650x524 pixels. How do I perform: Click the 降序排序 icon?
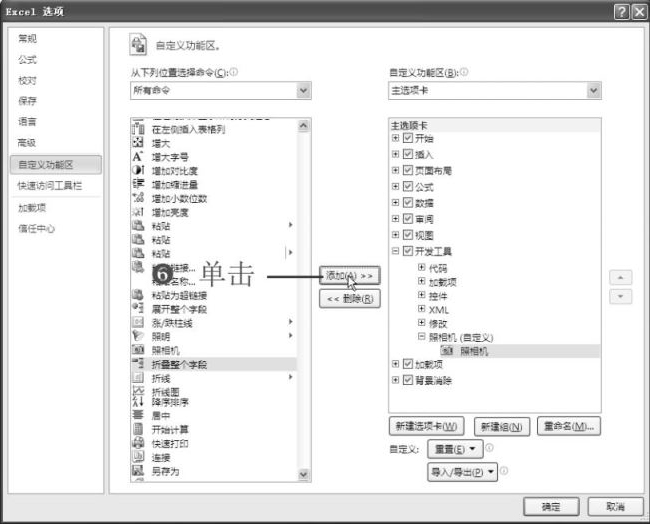point(138,401)
